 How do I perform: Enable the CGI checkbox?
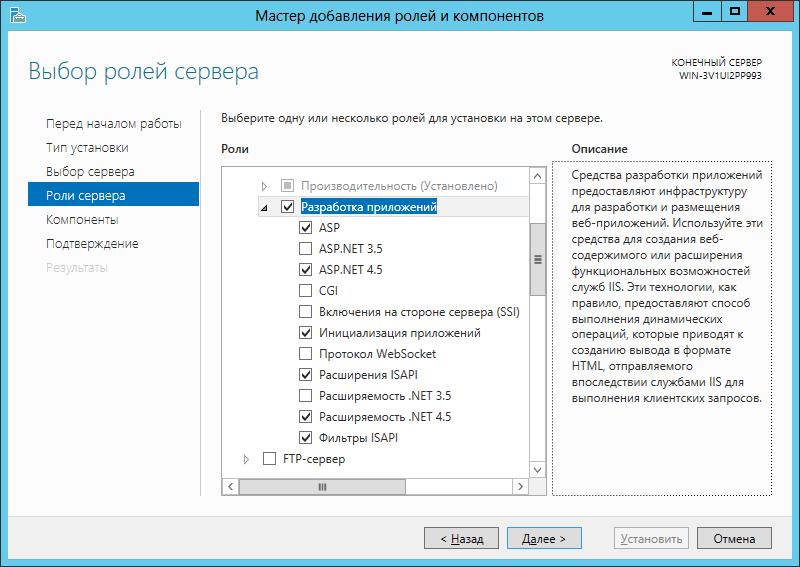[x=305, y=290]
